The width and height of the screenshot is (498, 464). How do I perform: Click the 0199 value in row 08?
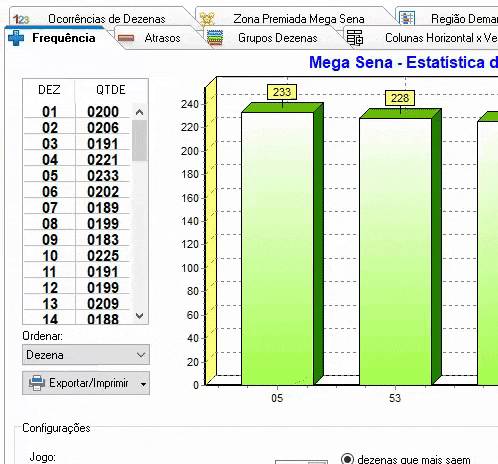point(103,224)
